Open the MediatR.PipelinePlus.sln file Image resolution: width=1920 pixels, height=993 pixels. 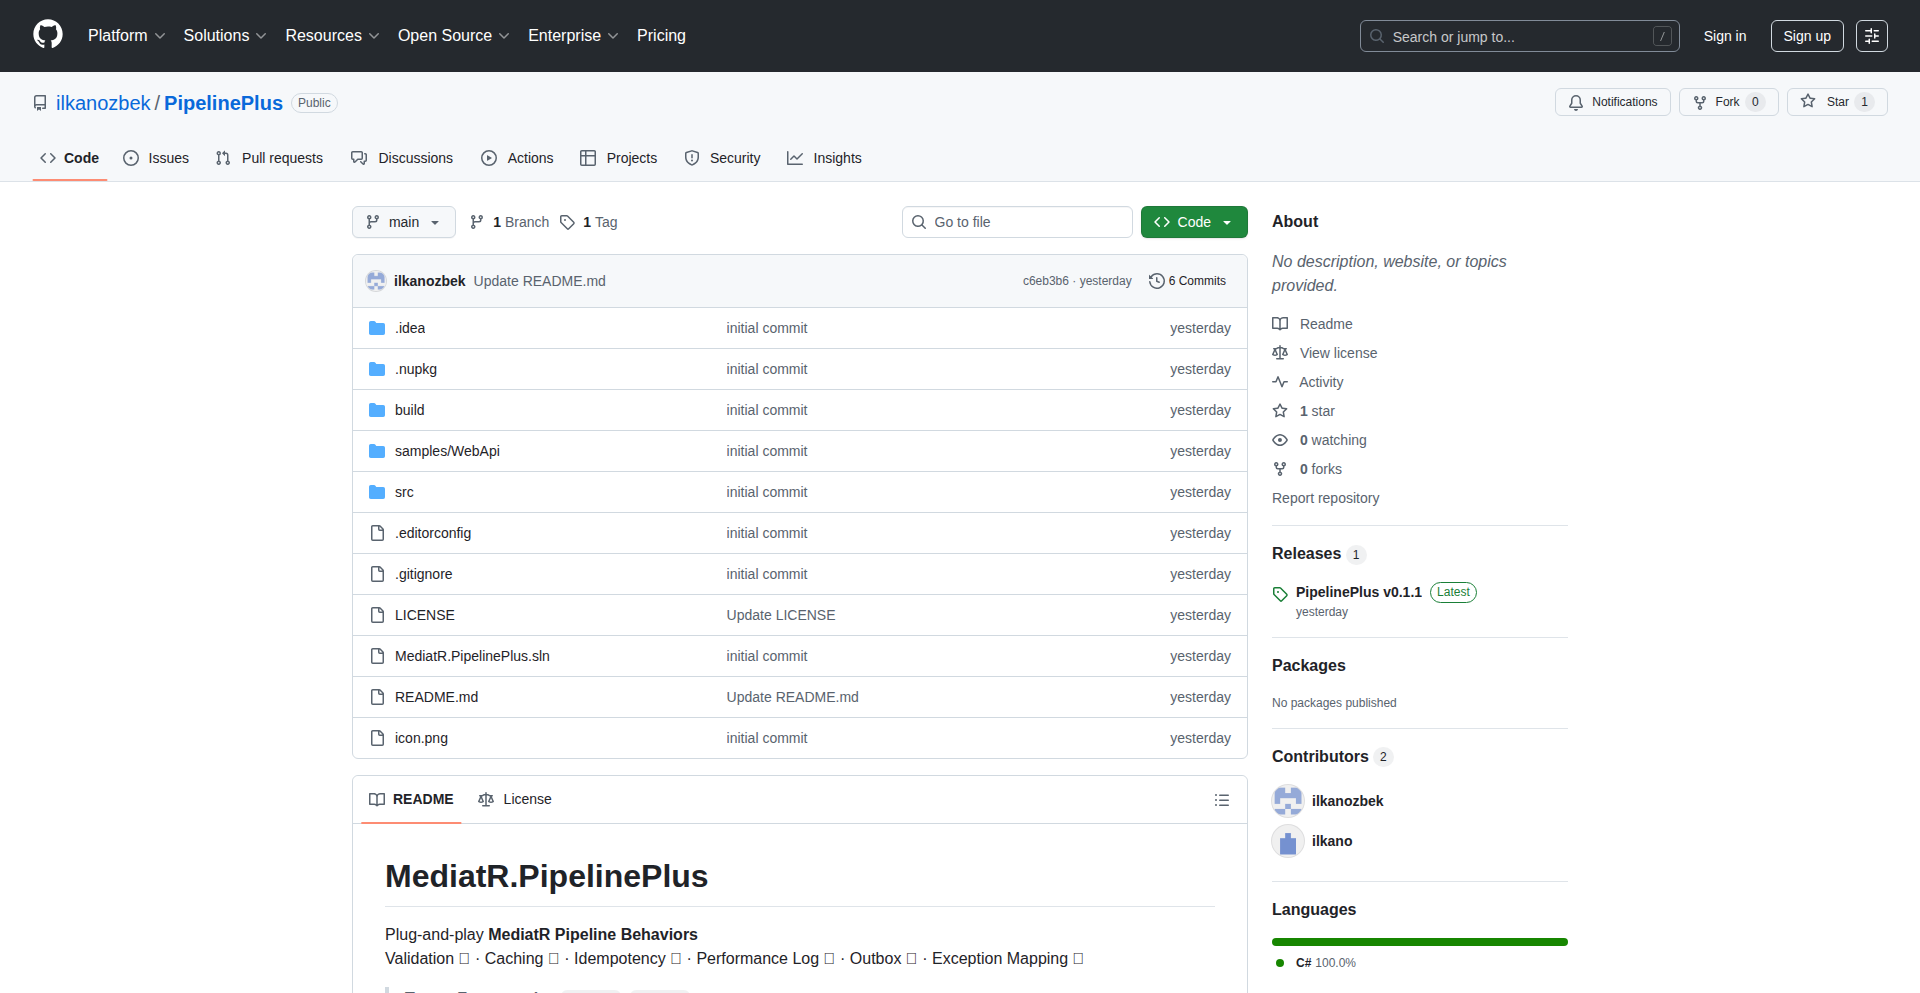pyautogui.click(x=472, y=656)
